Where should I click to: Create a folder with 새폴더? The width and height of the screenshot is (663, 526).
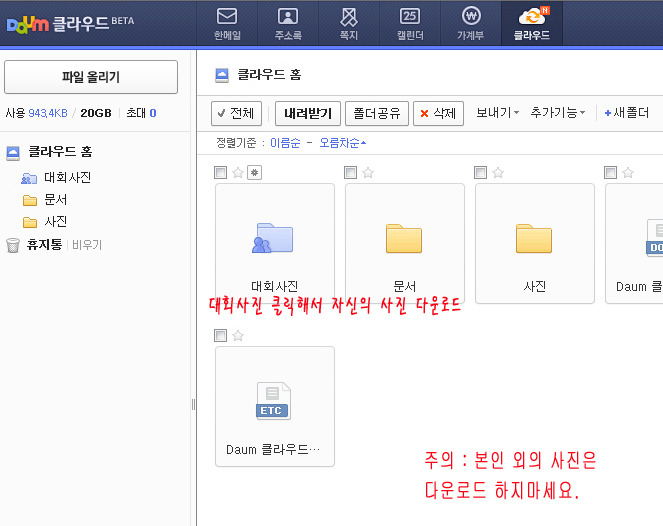click(627, 113)
